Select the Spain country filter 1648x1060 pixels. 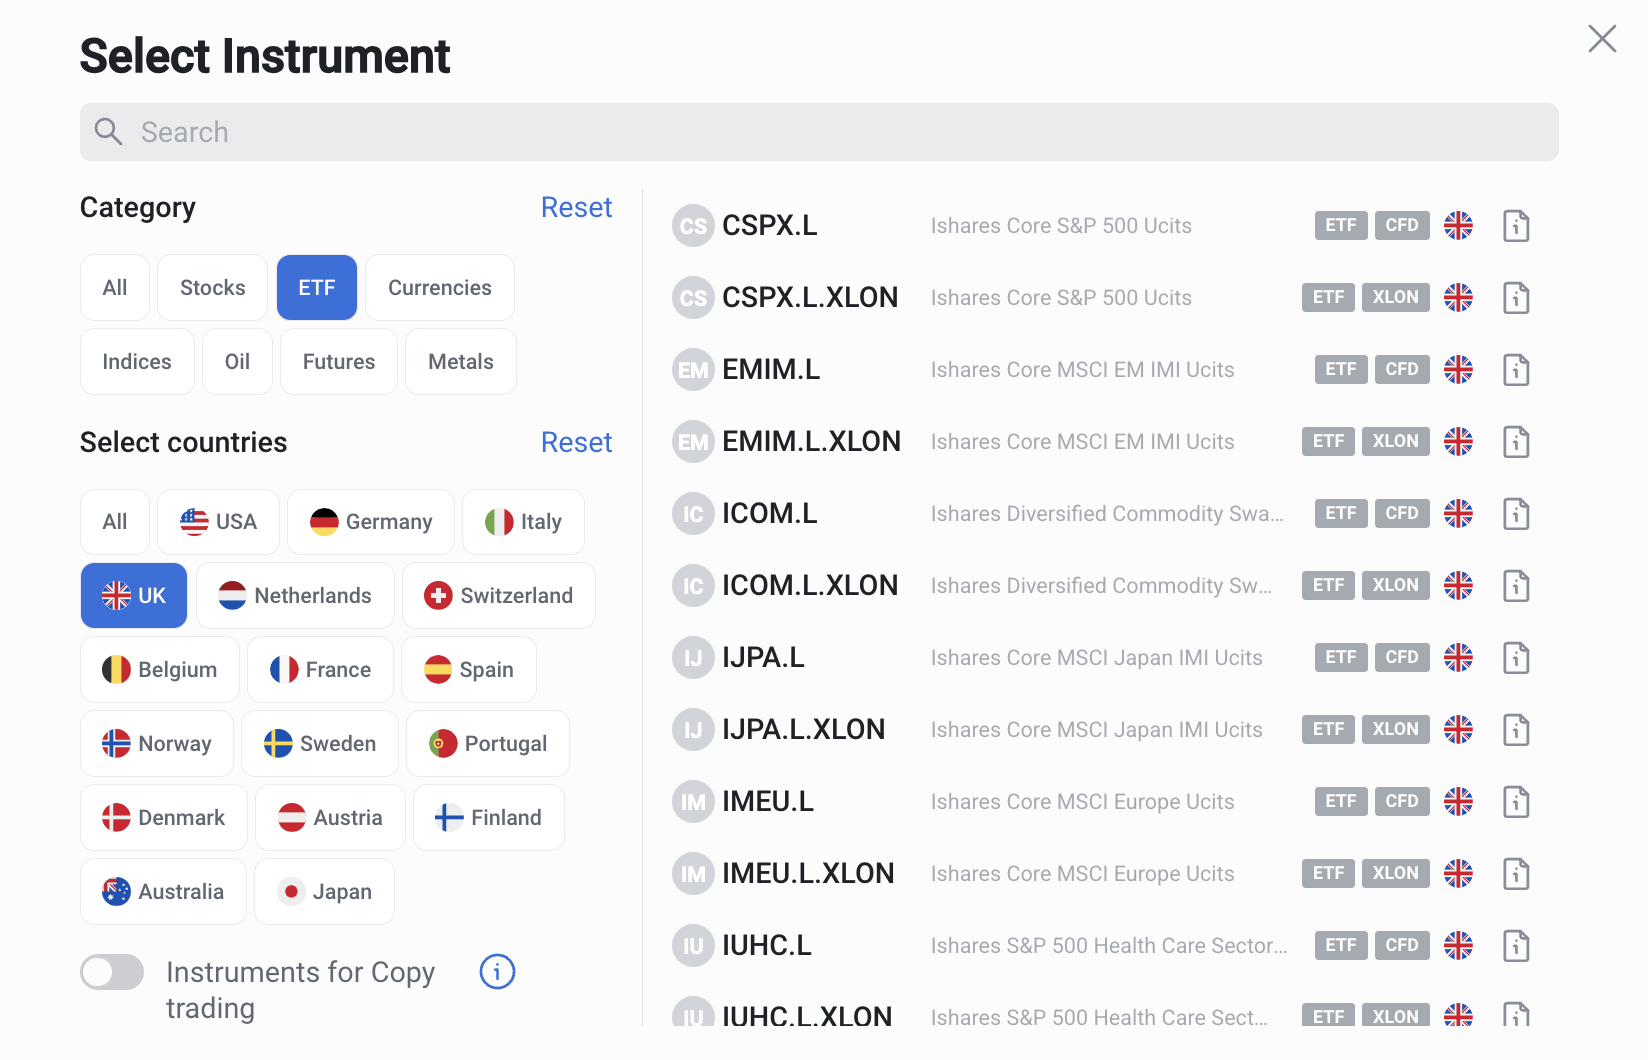pos(469,670)
